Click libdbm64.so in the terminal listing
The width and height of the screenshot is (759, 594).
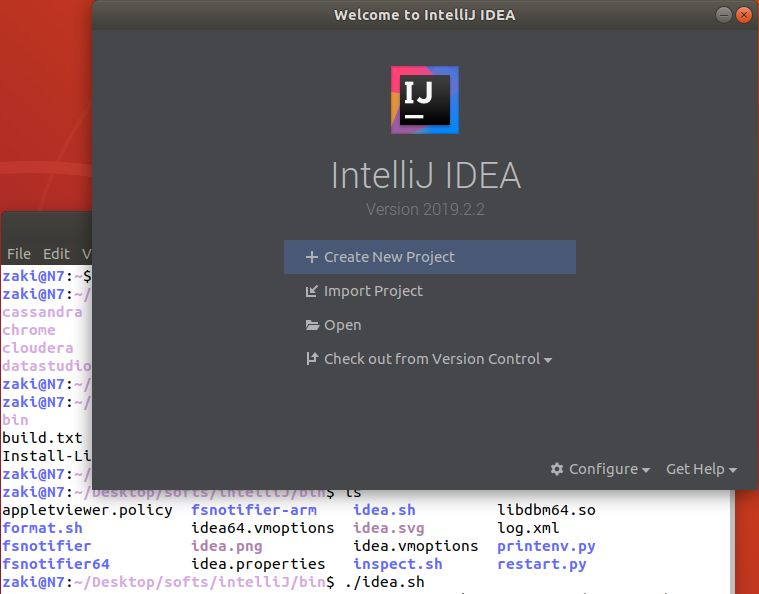tap(546, 510)
